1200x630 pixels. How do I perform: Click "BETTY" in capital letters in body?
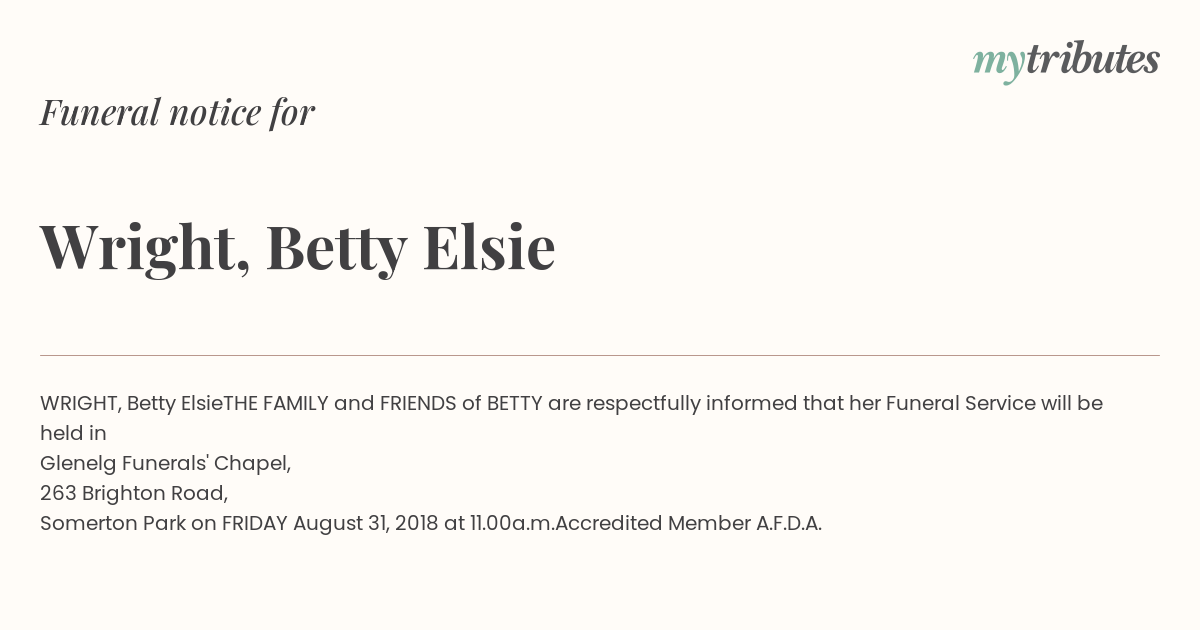pos(515,403)
